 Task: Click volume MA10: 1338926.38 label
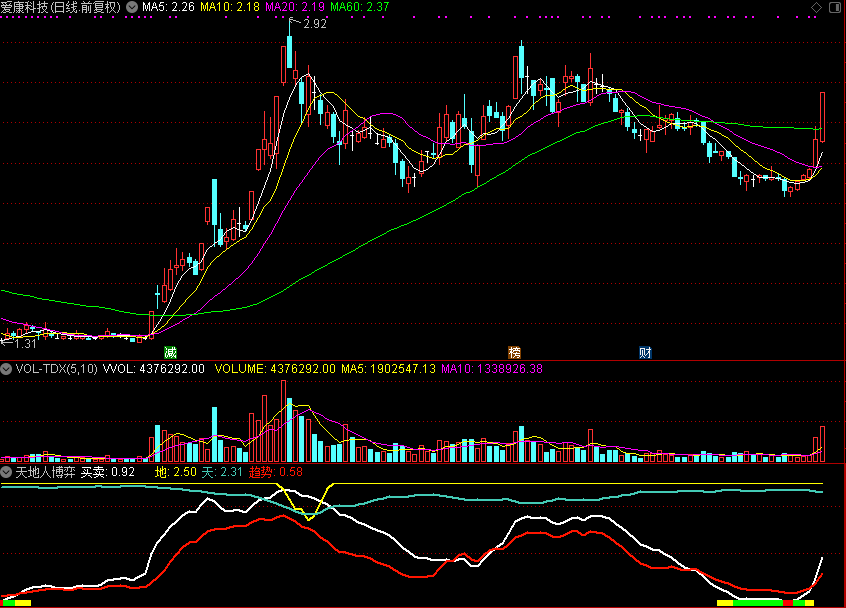(x=492, y=369)
